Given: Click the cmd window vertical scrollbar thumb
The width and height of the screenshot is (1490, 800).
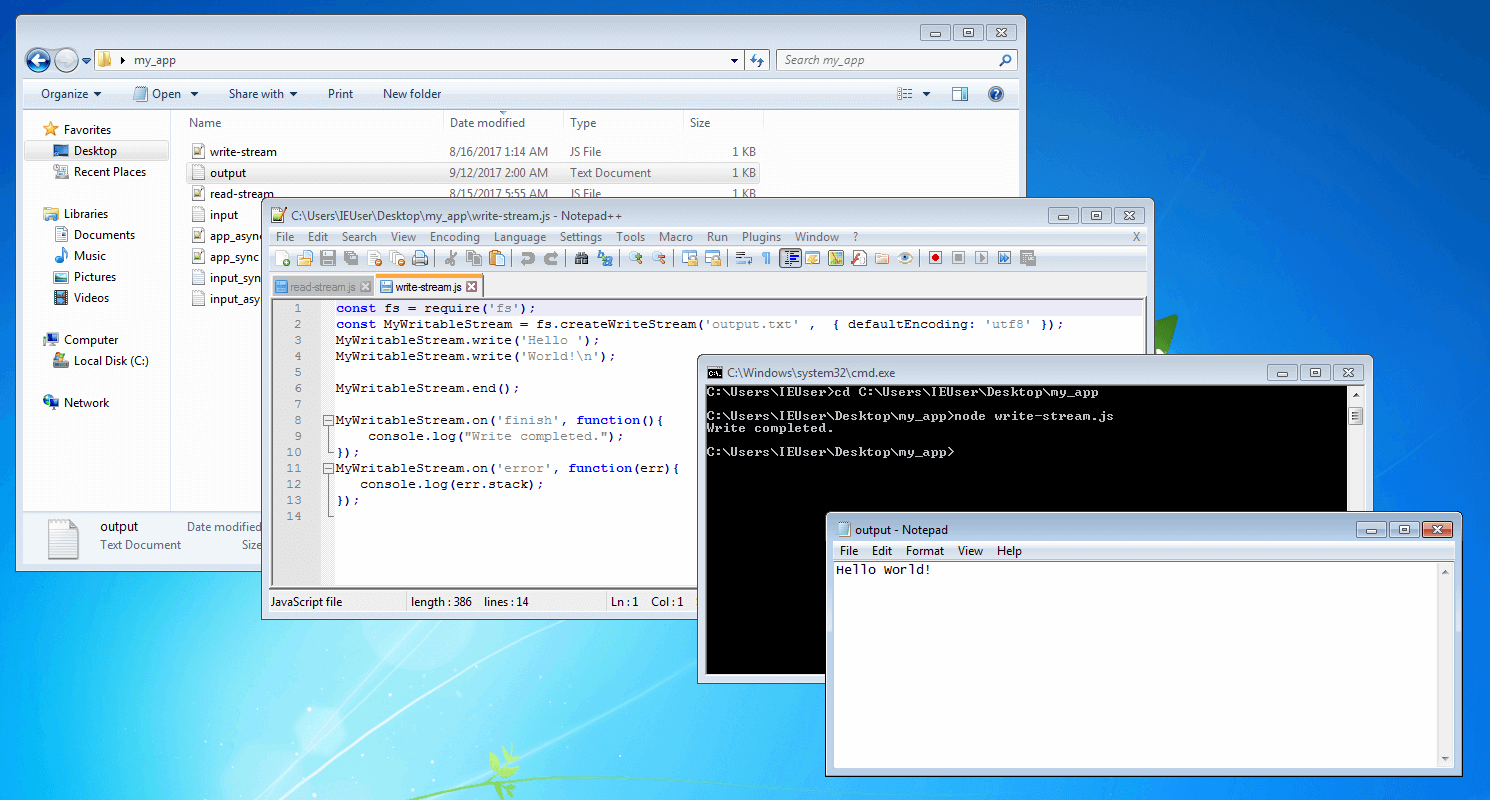Looking at the screenshot, I should [x=1355, y=416].
